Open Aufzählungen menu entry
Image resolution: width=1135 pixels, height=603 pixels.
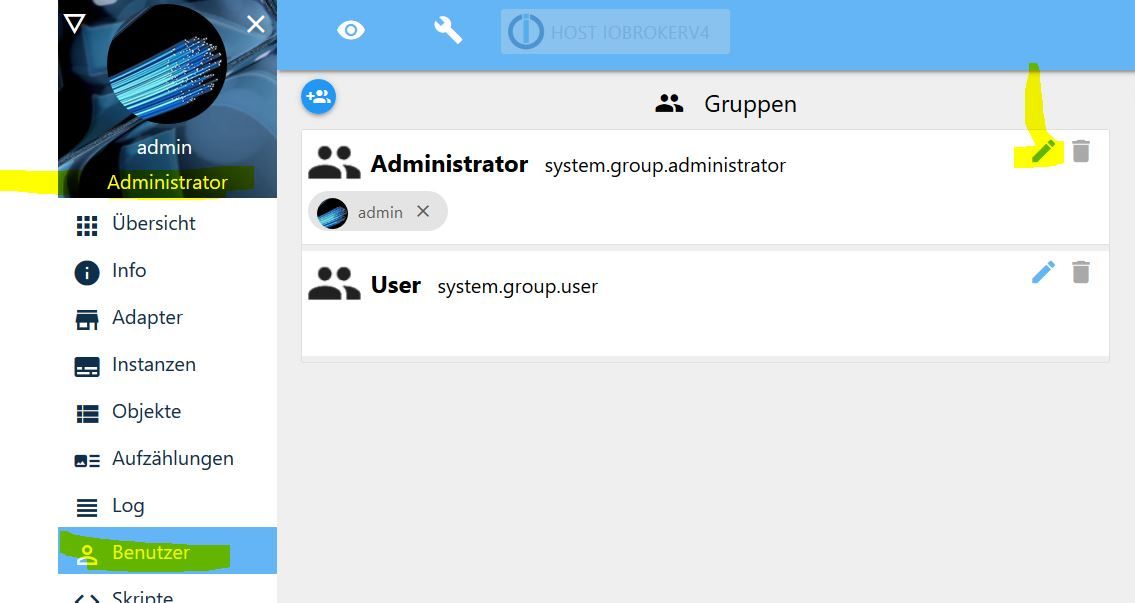click(167, 459)
